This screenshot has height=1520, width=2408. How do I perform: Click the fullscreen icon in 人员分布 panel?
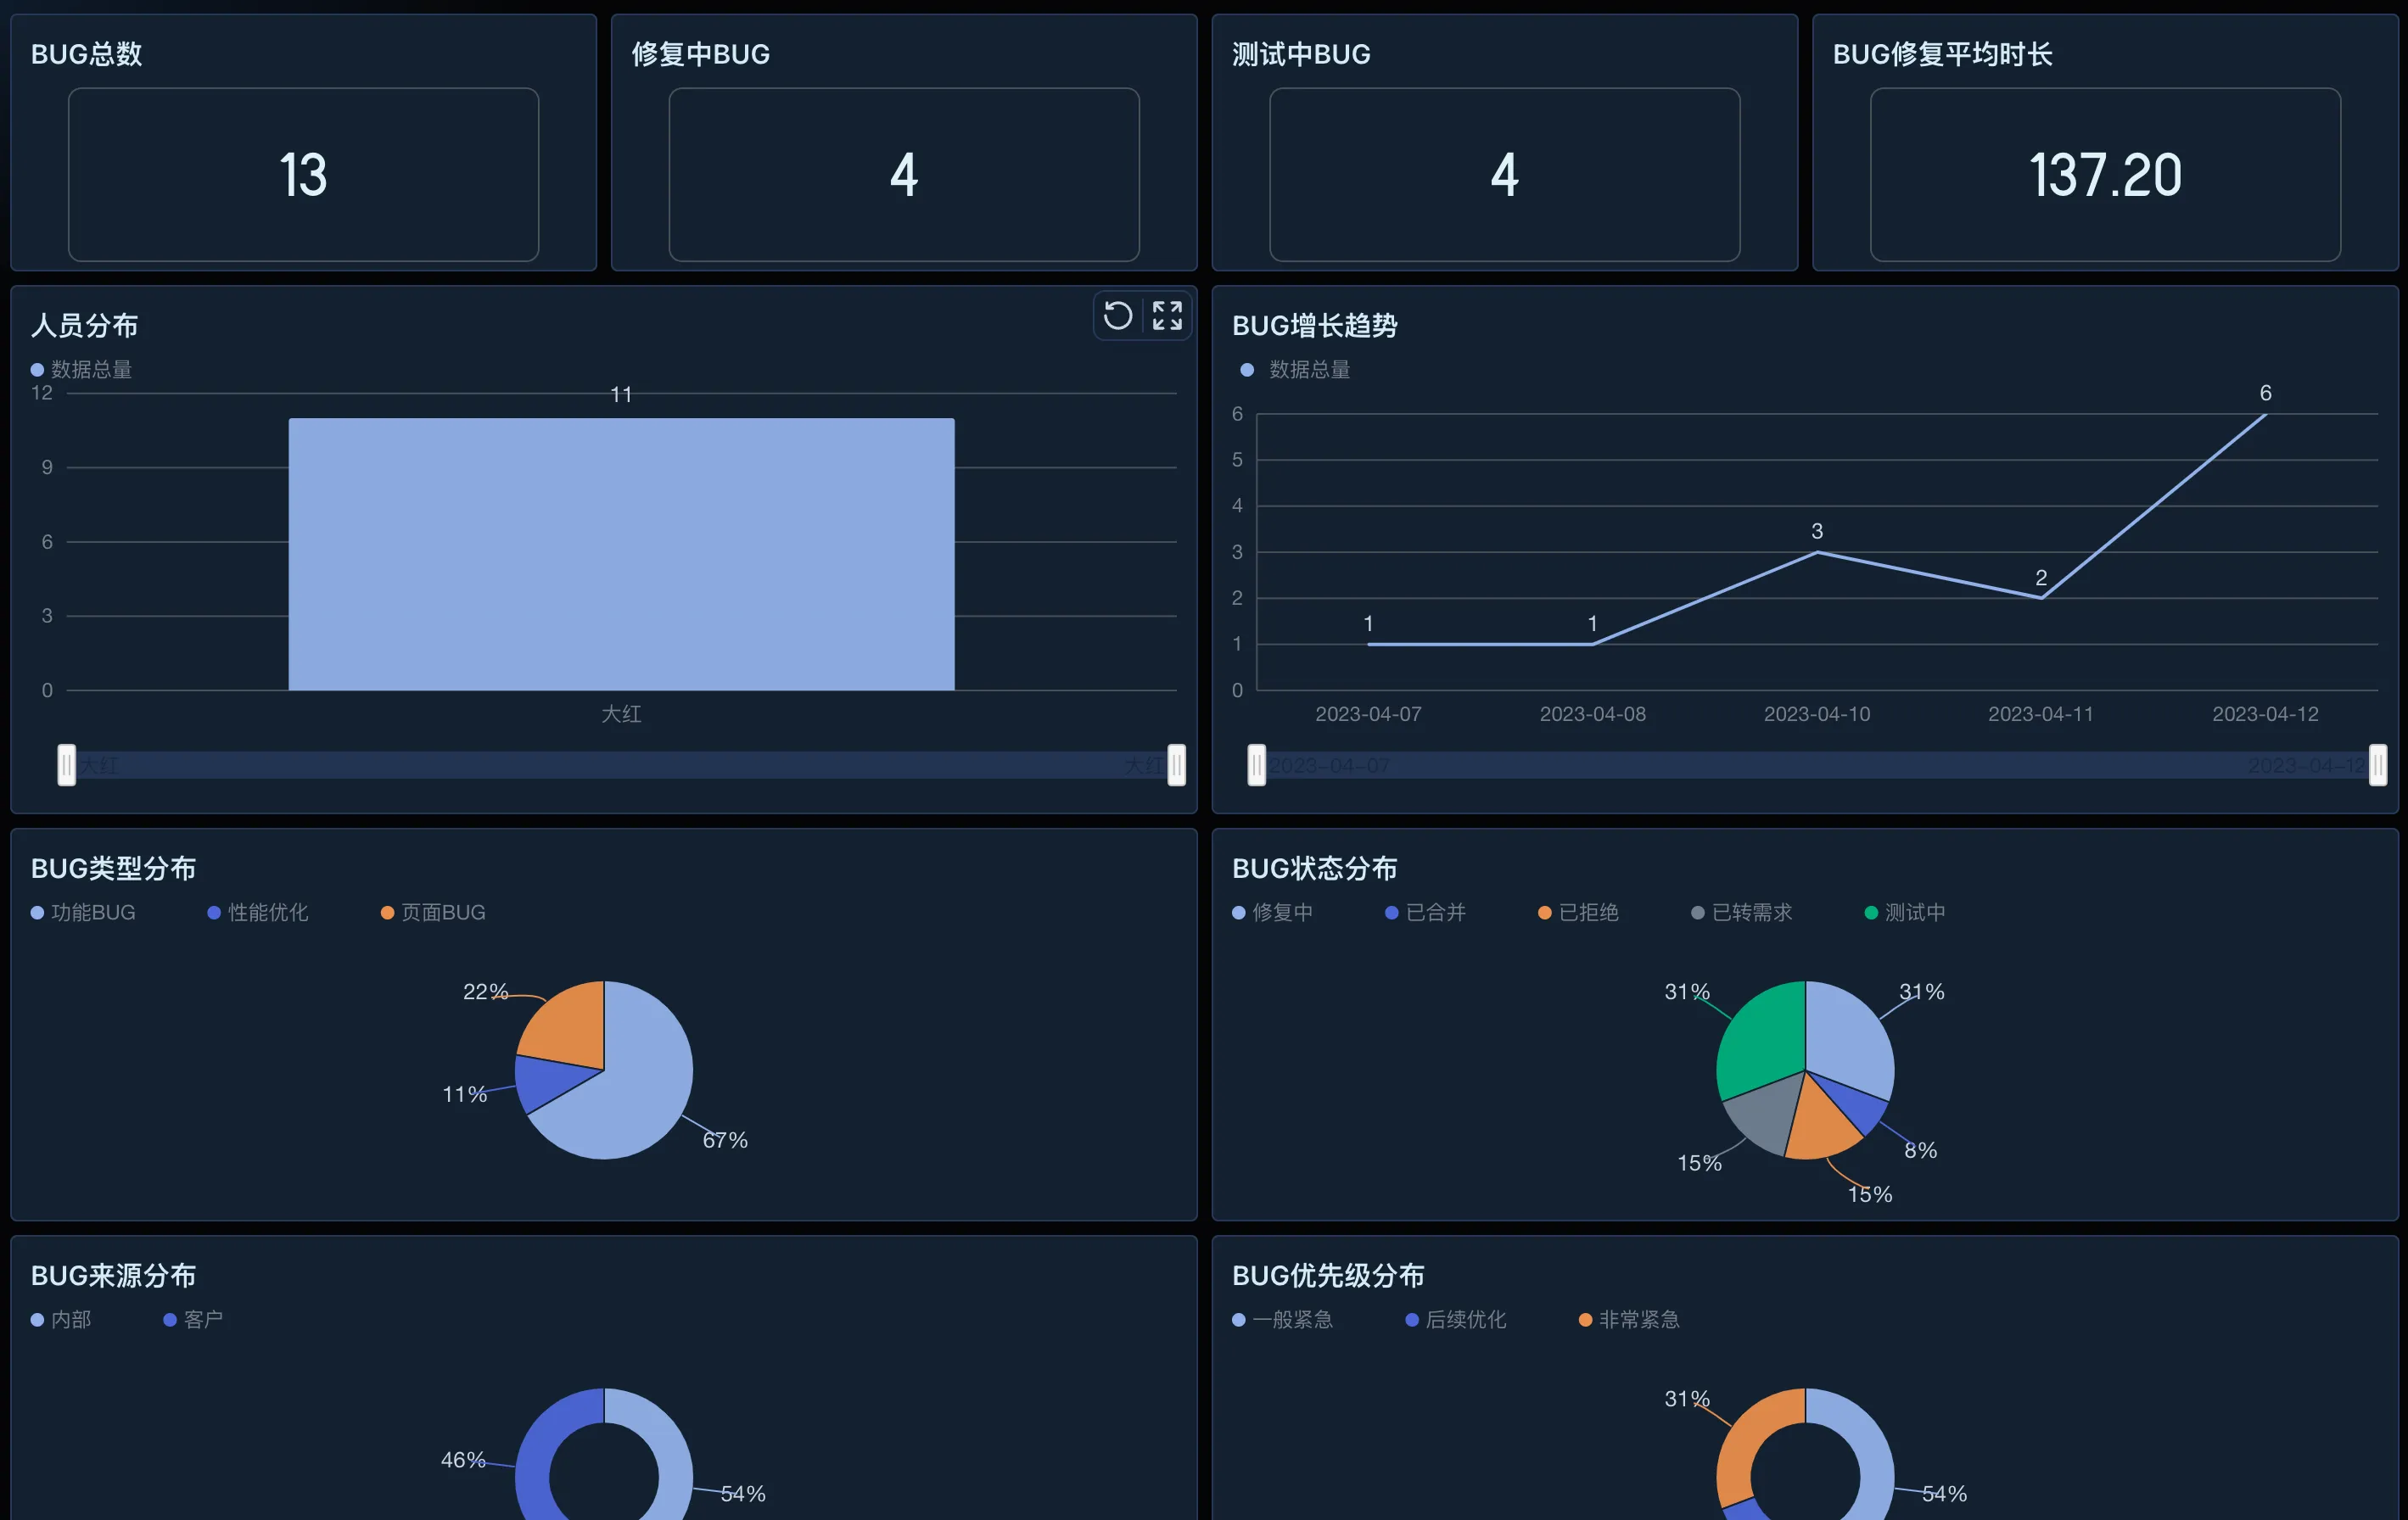tap(1167, 316)
